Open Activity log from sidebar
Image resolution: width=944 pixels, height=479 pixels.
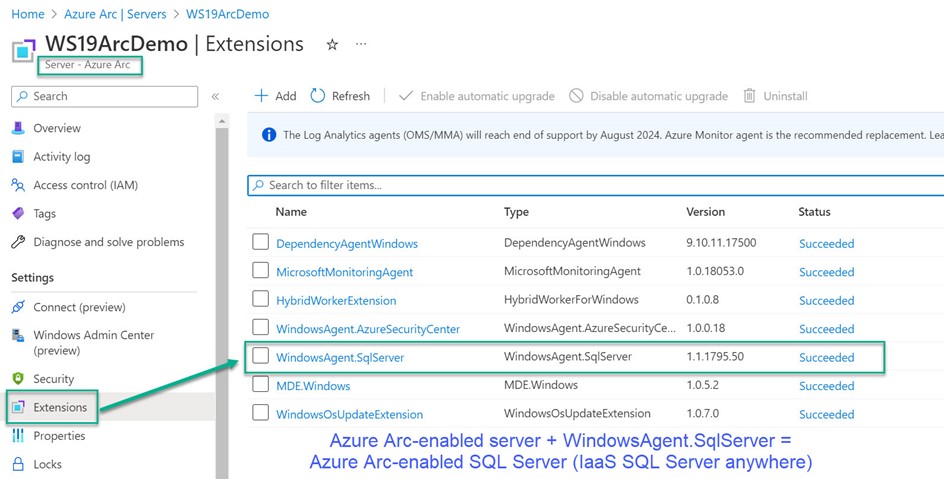point(61,157)
